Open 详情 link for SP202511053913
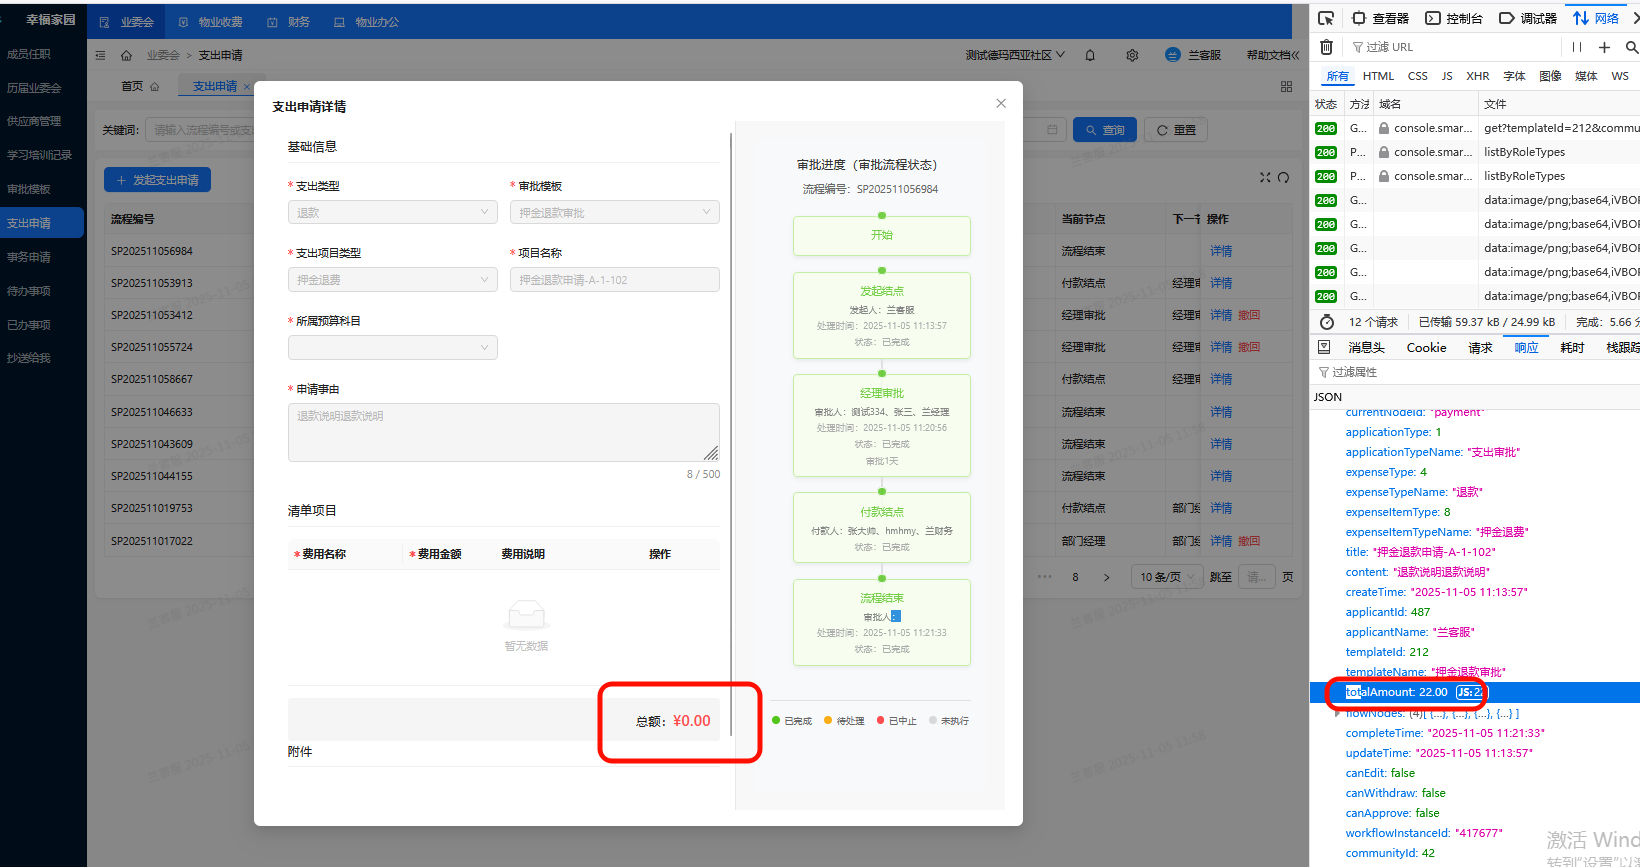1640x867 pixels. 1221,283
